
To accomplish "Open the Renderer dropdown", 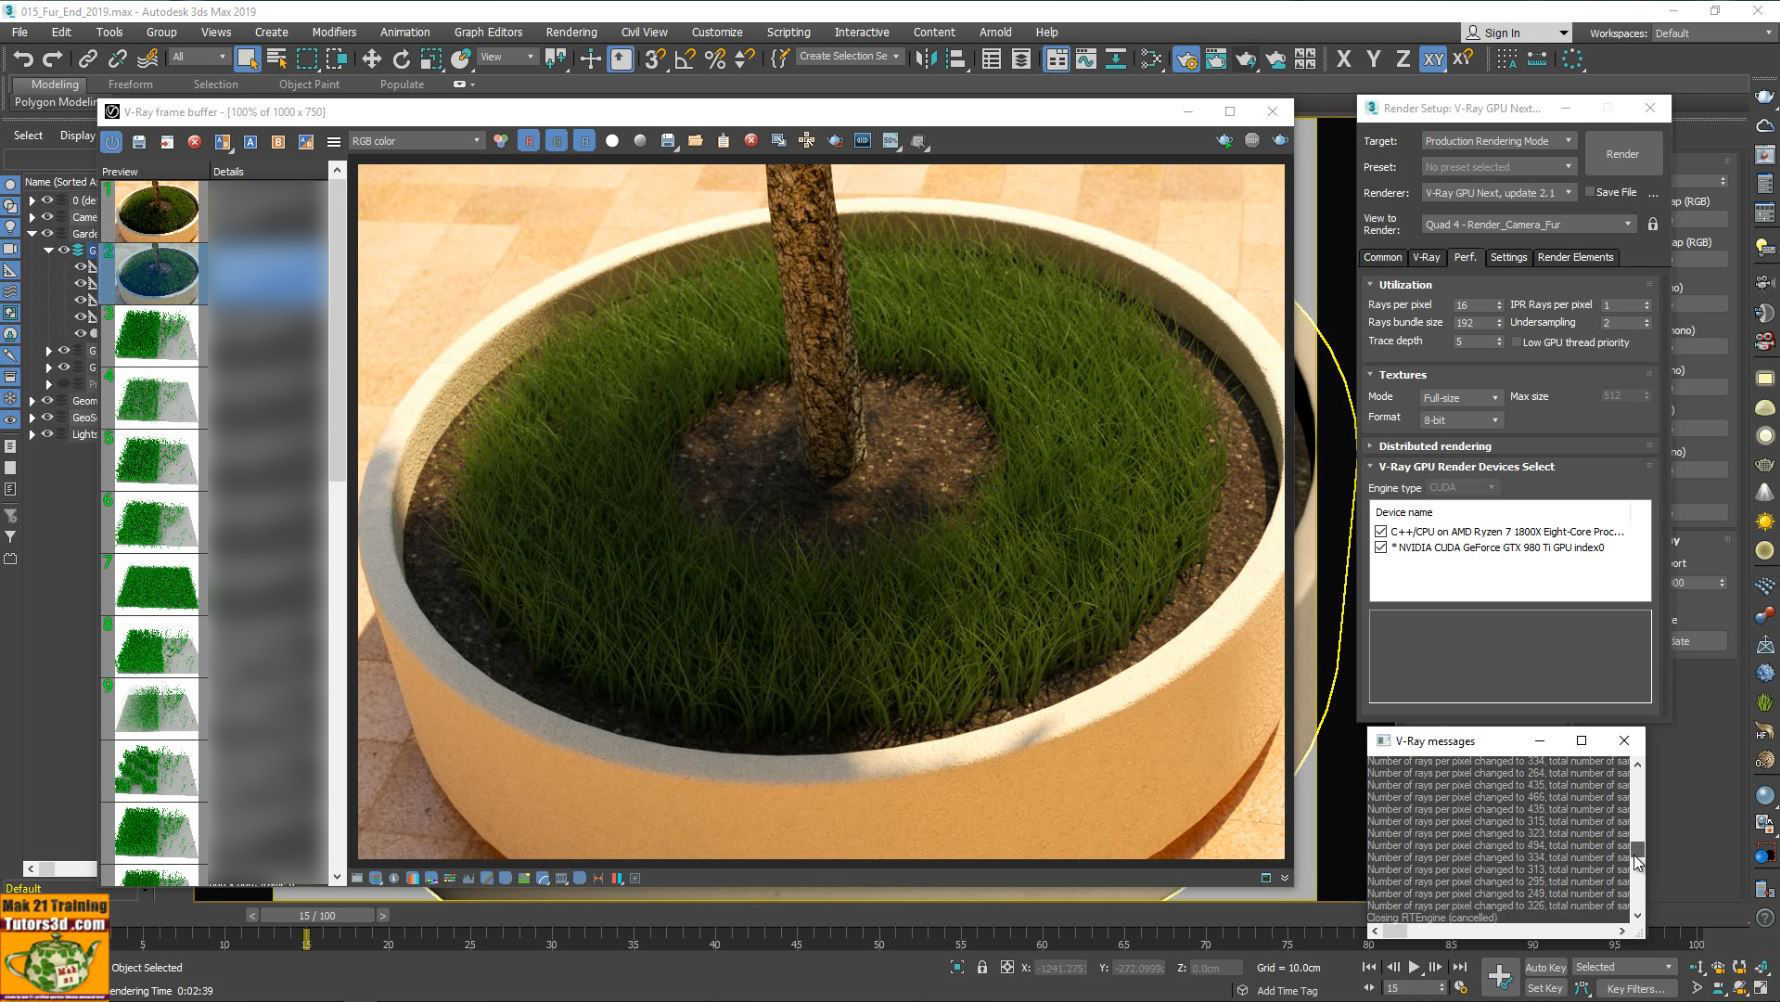I will tap(1498, 193).
